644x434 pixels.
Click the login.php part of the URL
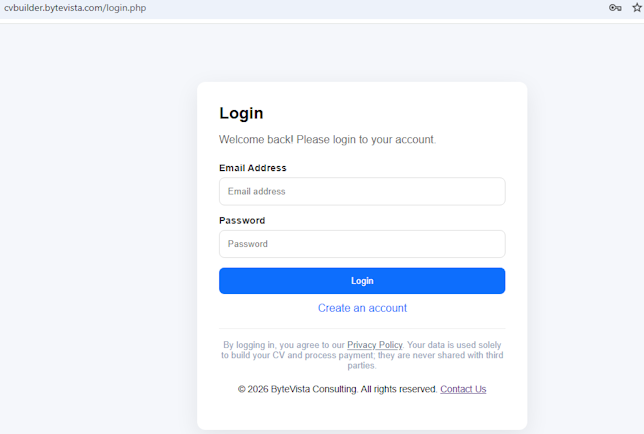(126, 8)
